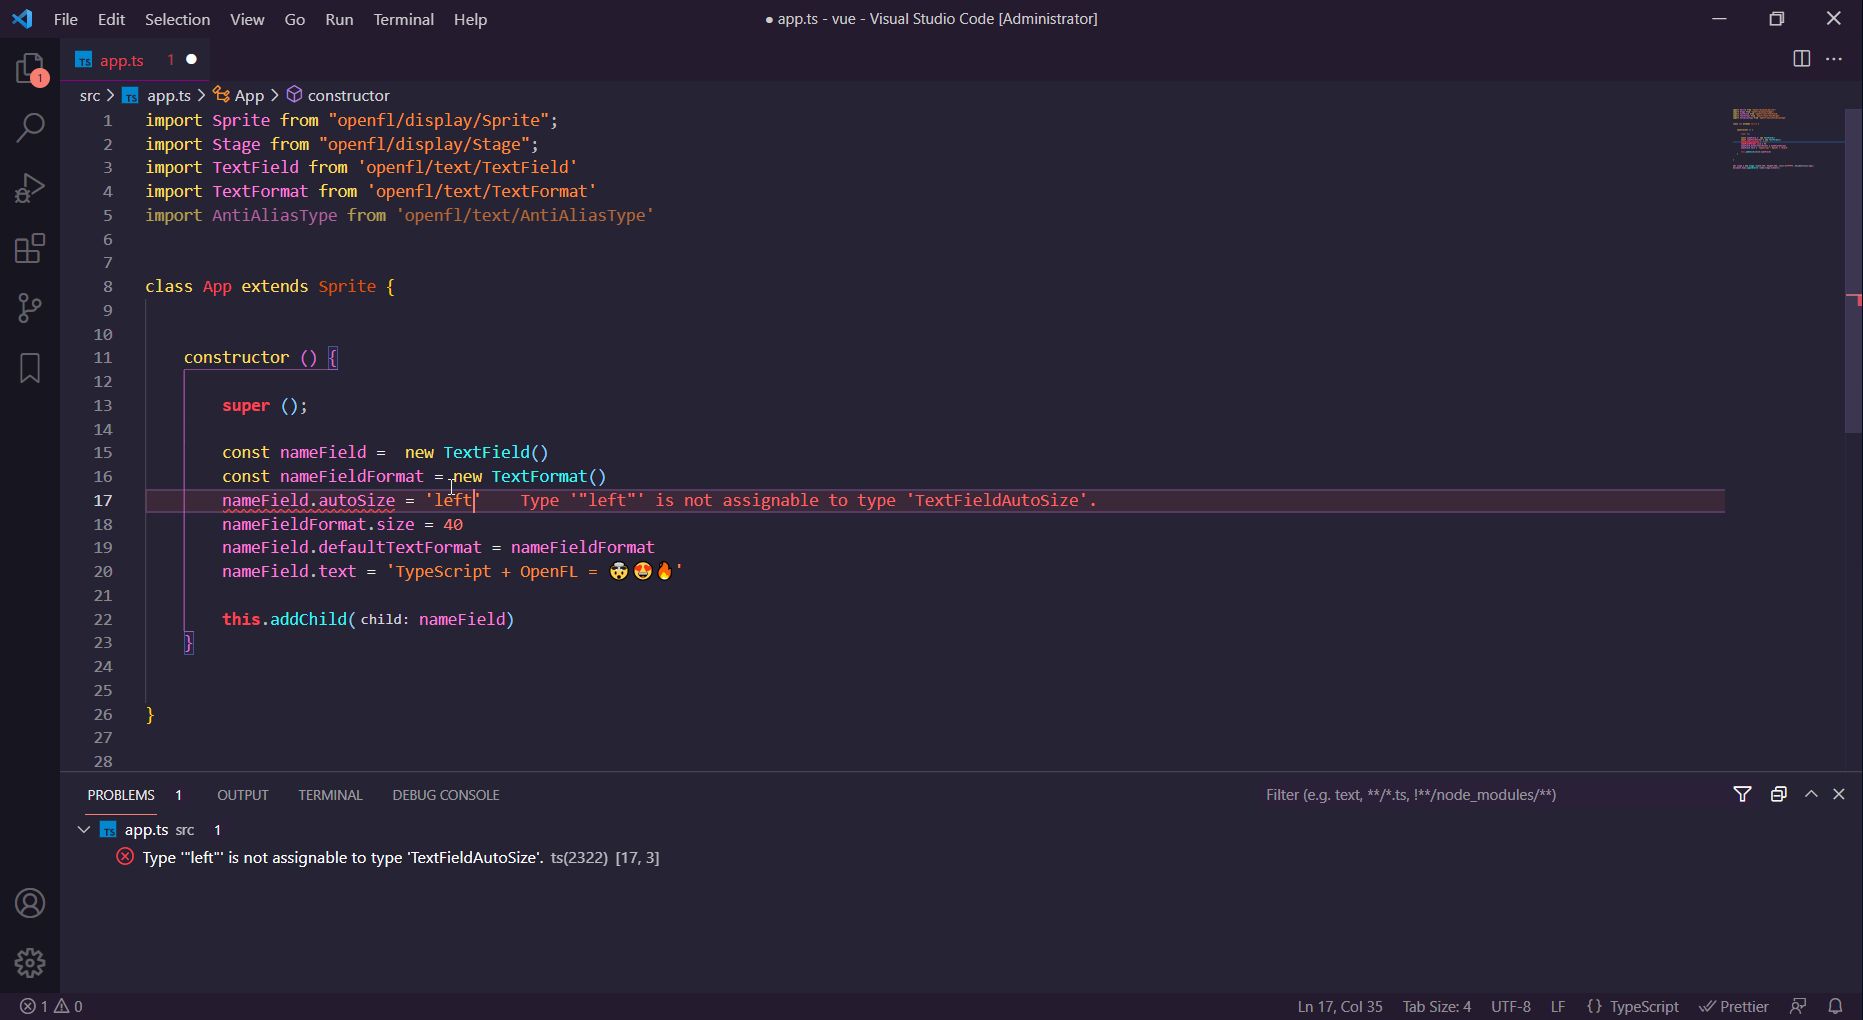This screenshot has width=1863, height=1020.
Task: Open the Search view icon
Action: [x=30, y=128]
